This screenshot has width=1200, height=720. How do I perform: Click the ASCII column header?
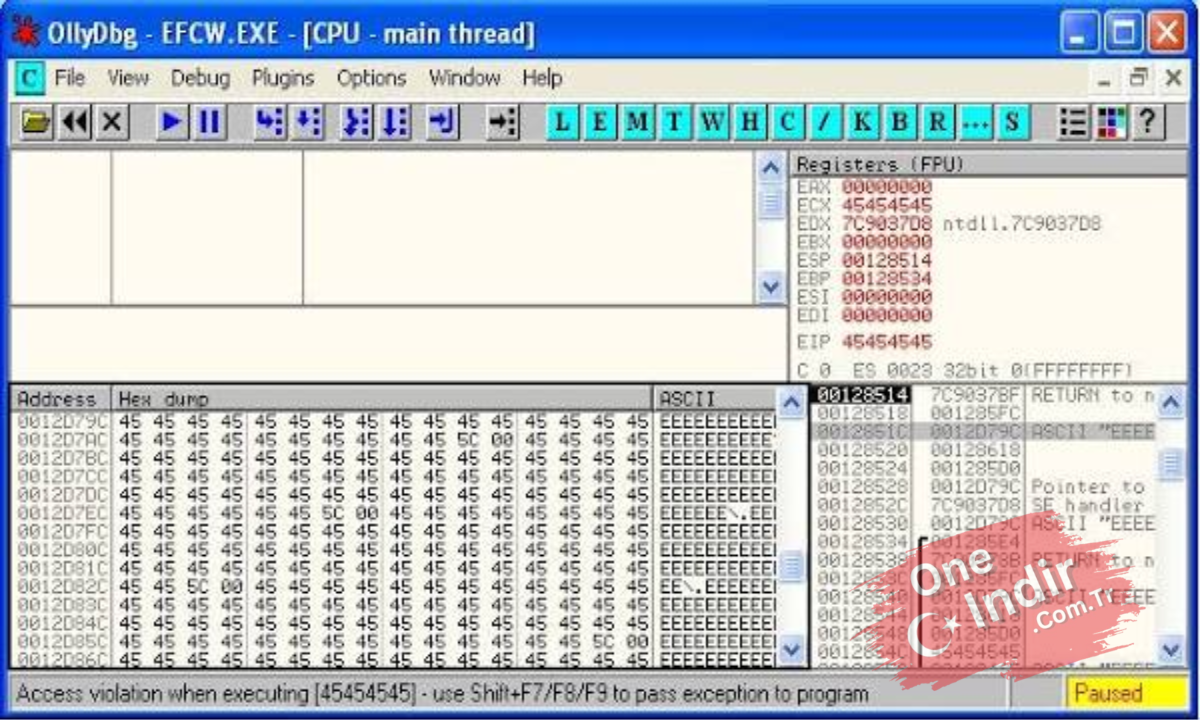pyautogui.click(x=715, y=399)
